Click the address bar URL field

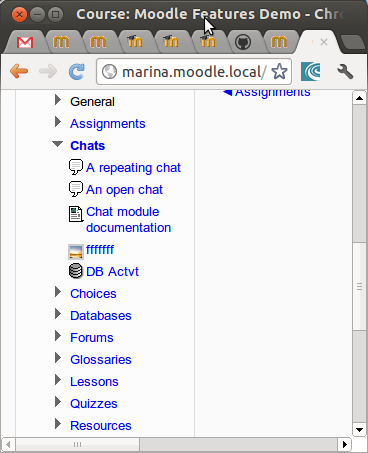194,72
